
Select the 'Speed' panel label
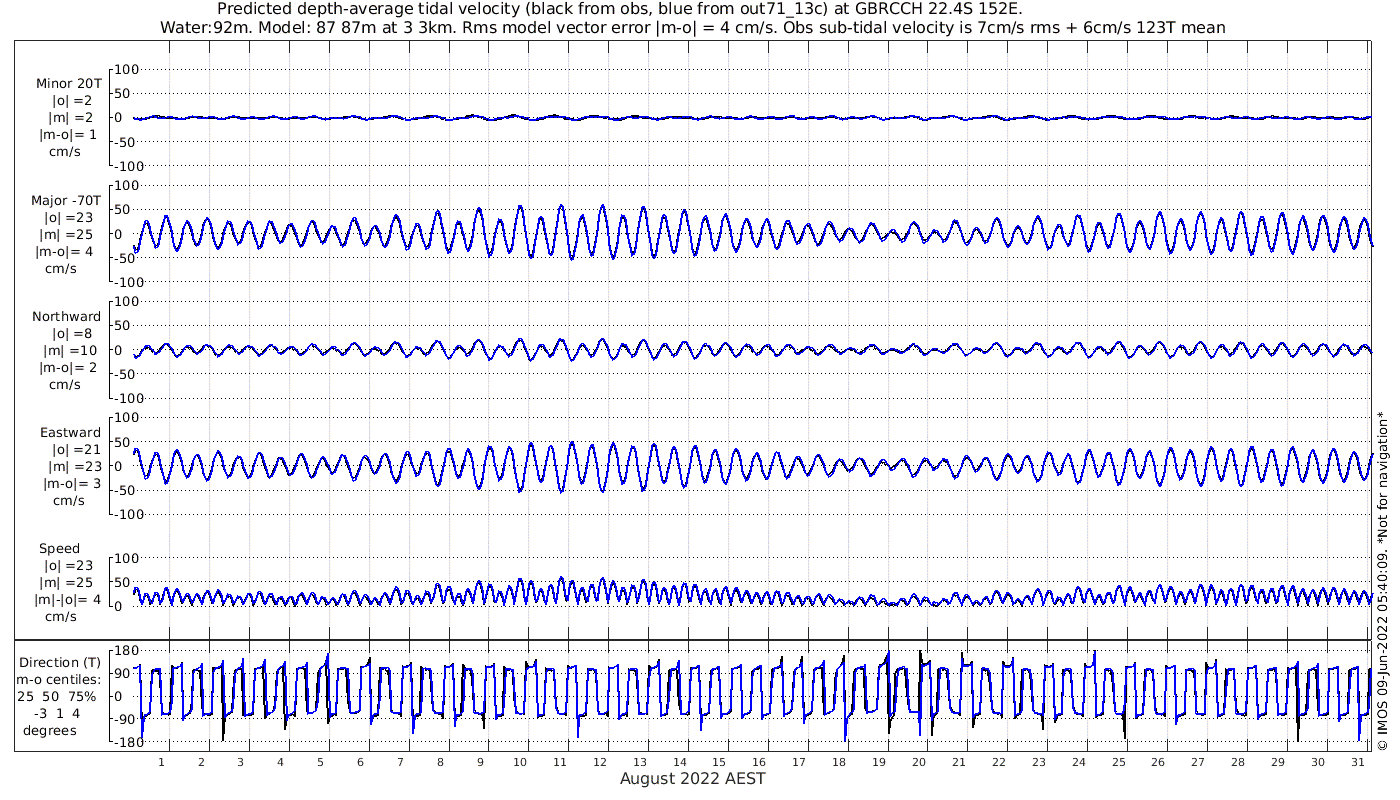60,549
